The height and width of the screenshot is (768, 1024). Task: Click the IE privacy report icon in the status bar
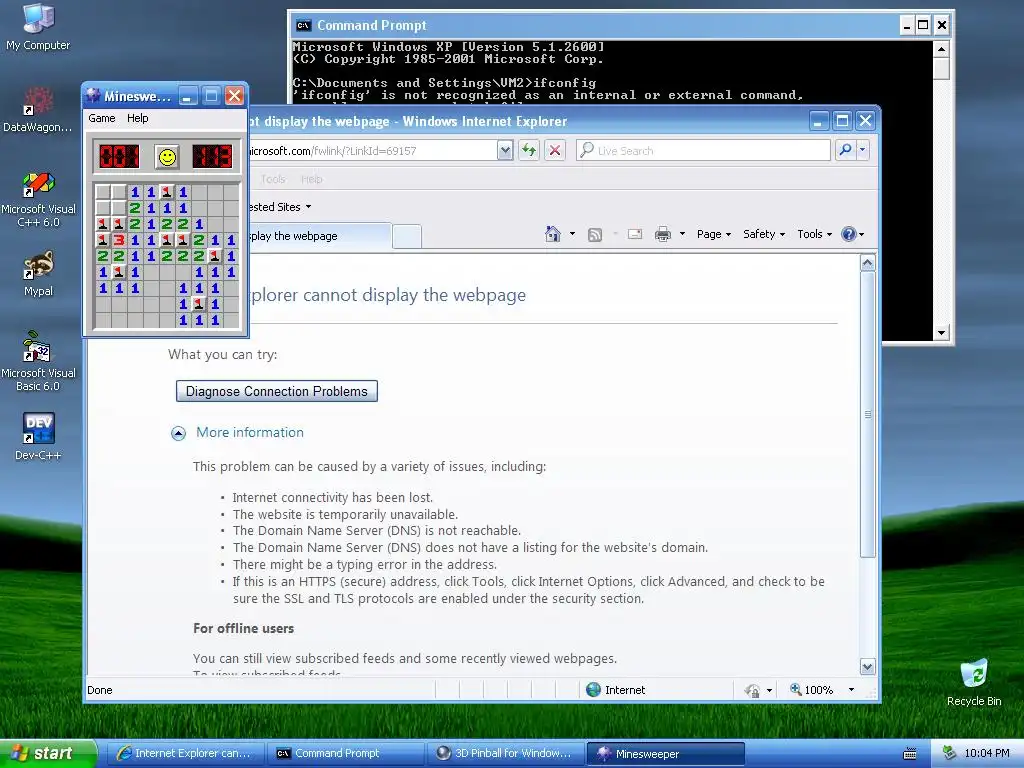tap(752, 690)
